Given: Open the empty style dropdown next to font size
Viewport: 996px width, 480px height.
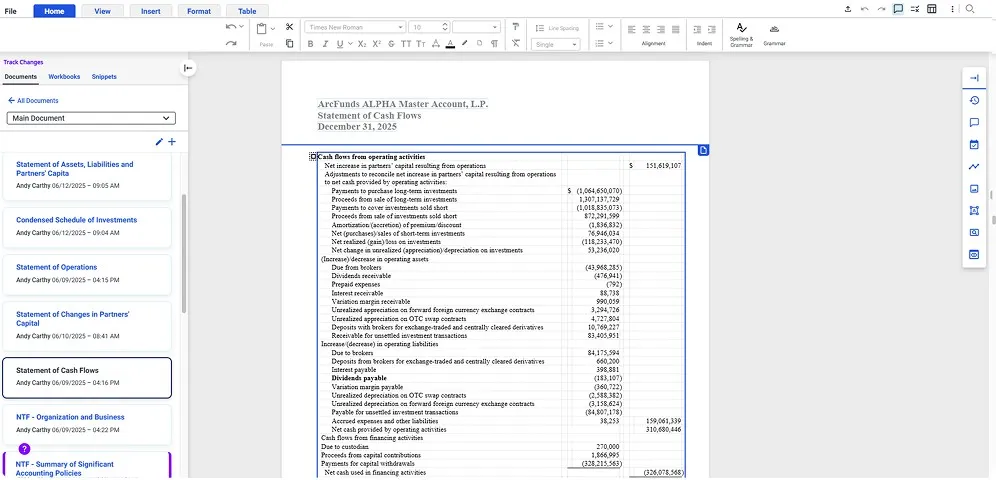Looking at the screenshot, I should point(476,27).
